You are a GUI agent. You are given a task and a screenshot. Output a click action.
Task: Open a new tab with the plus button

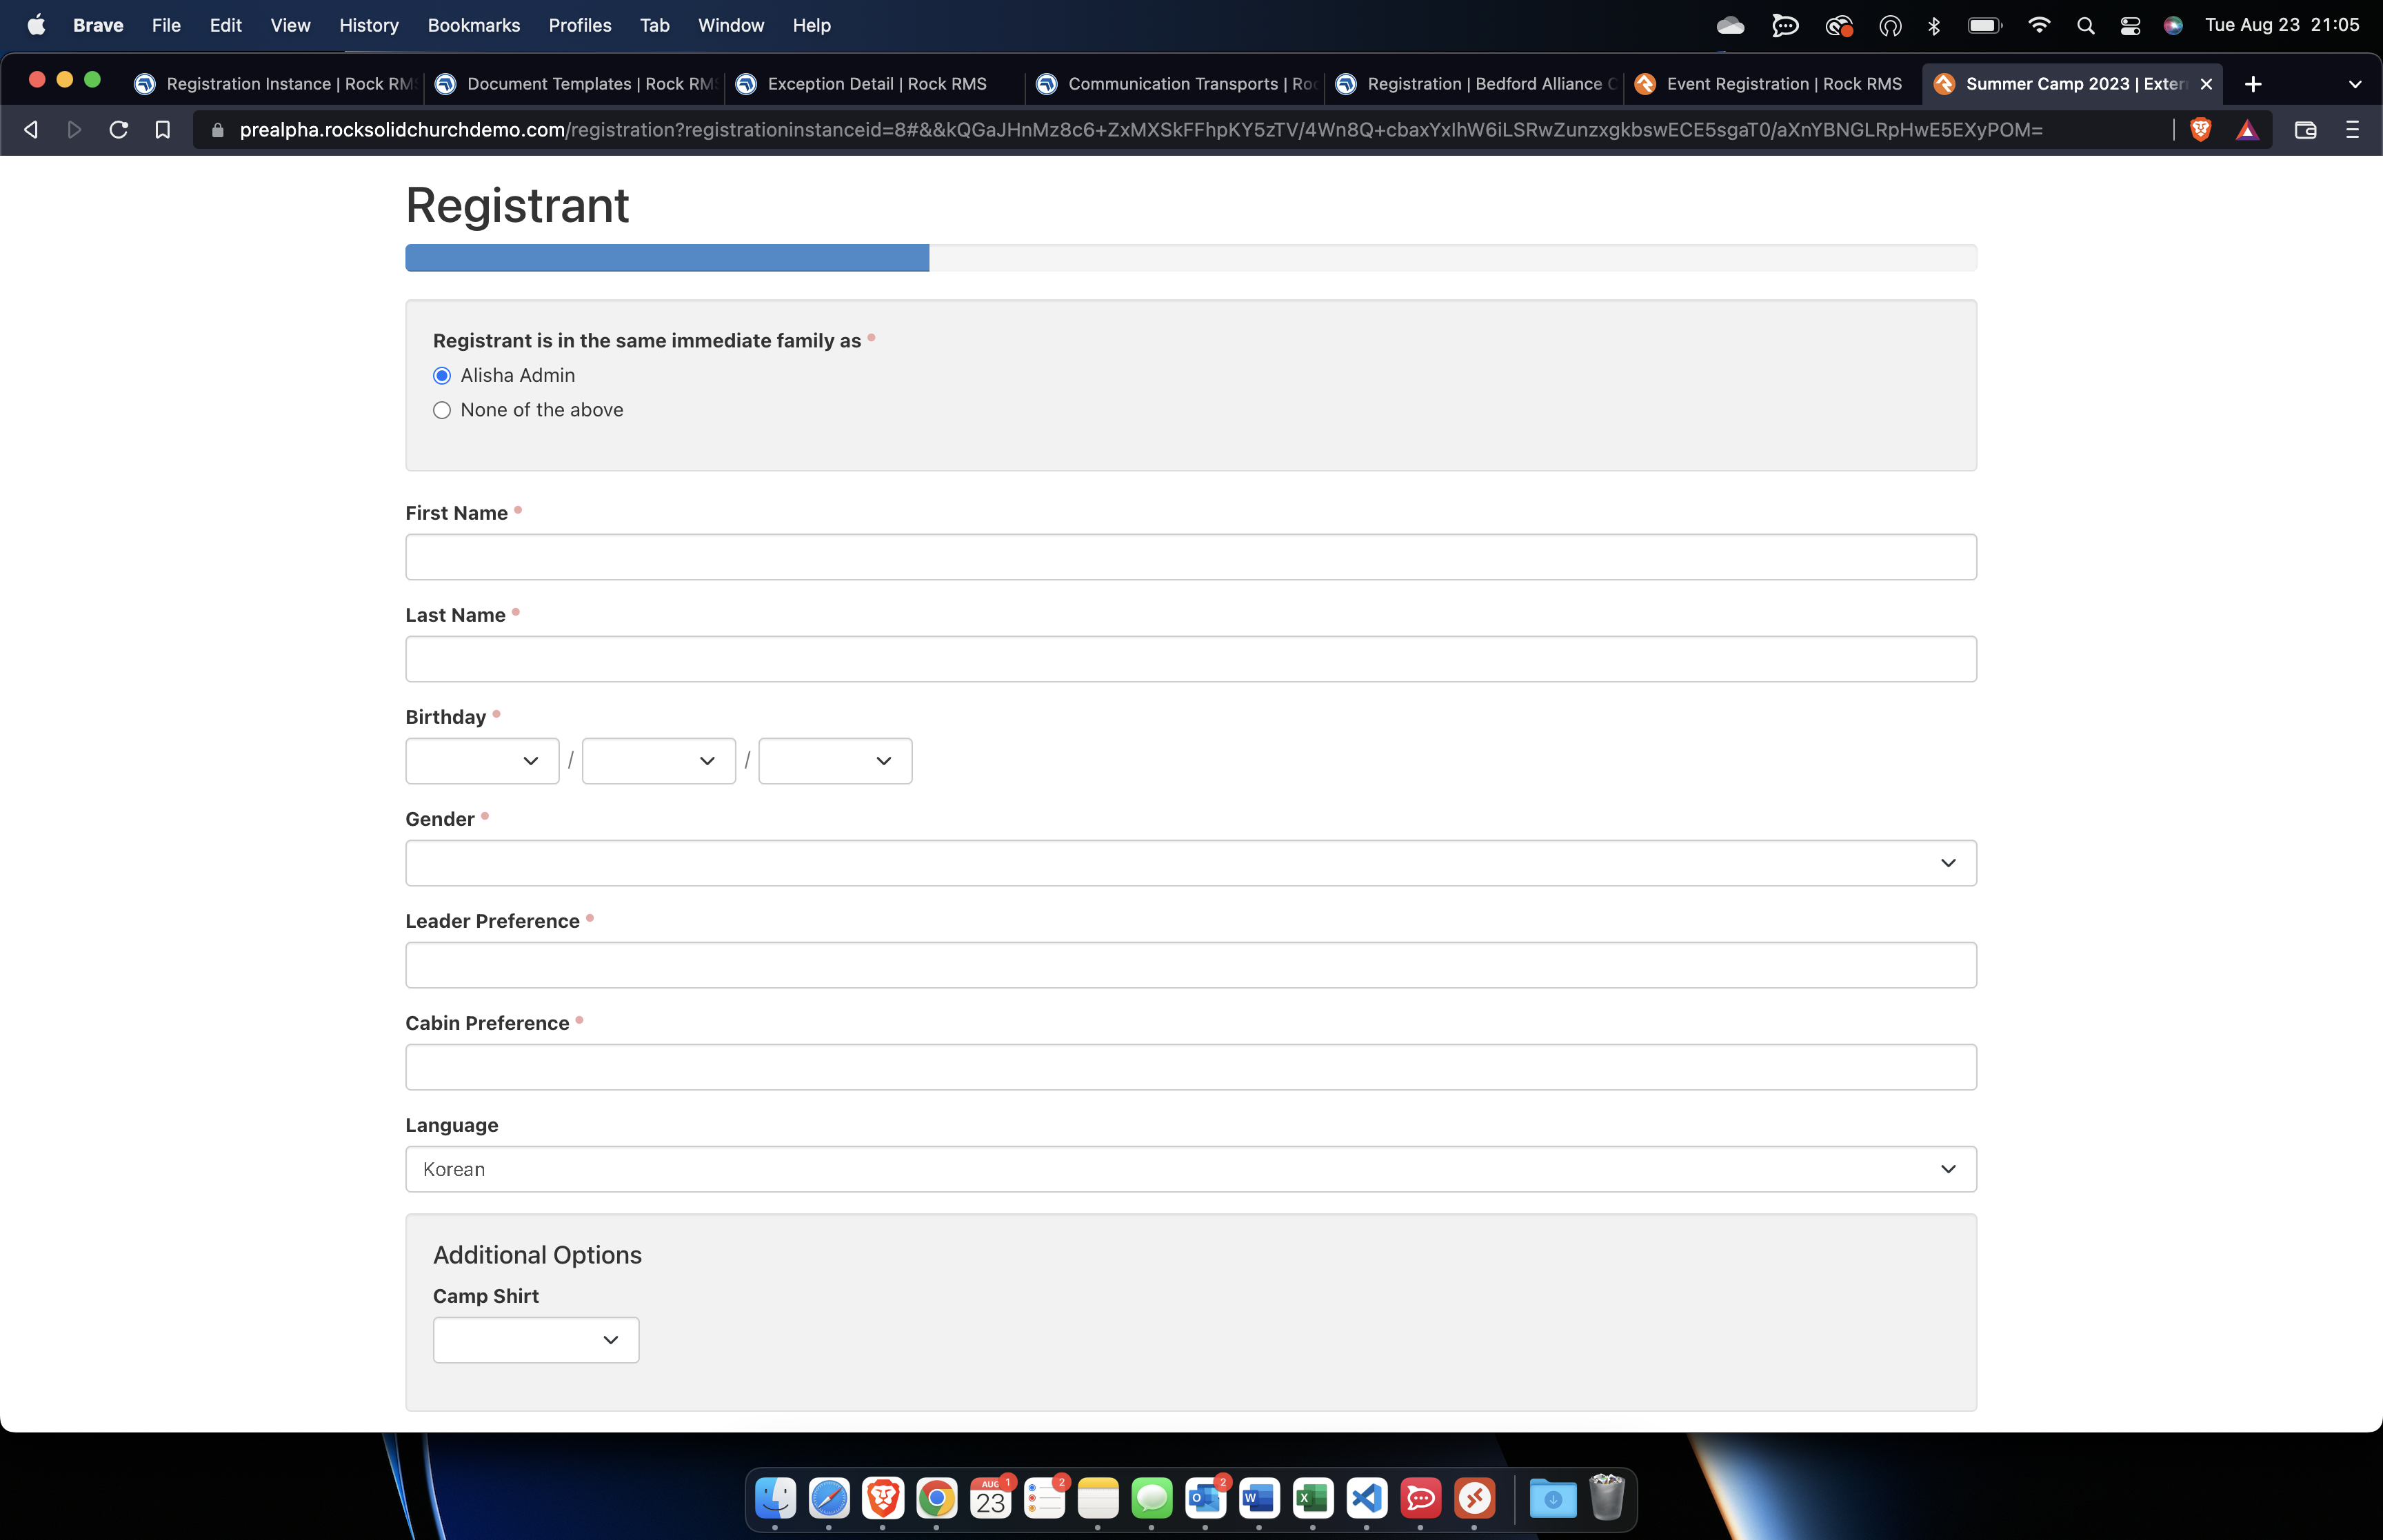[2252, 84]
